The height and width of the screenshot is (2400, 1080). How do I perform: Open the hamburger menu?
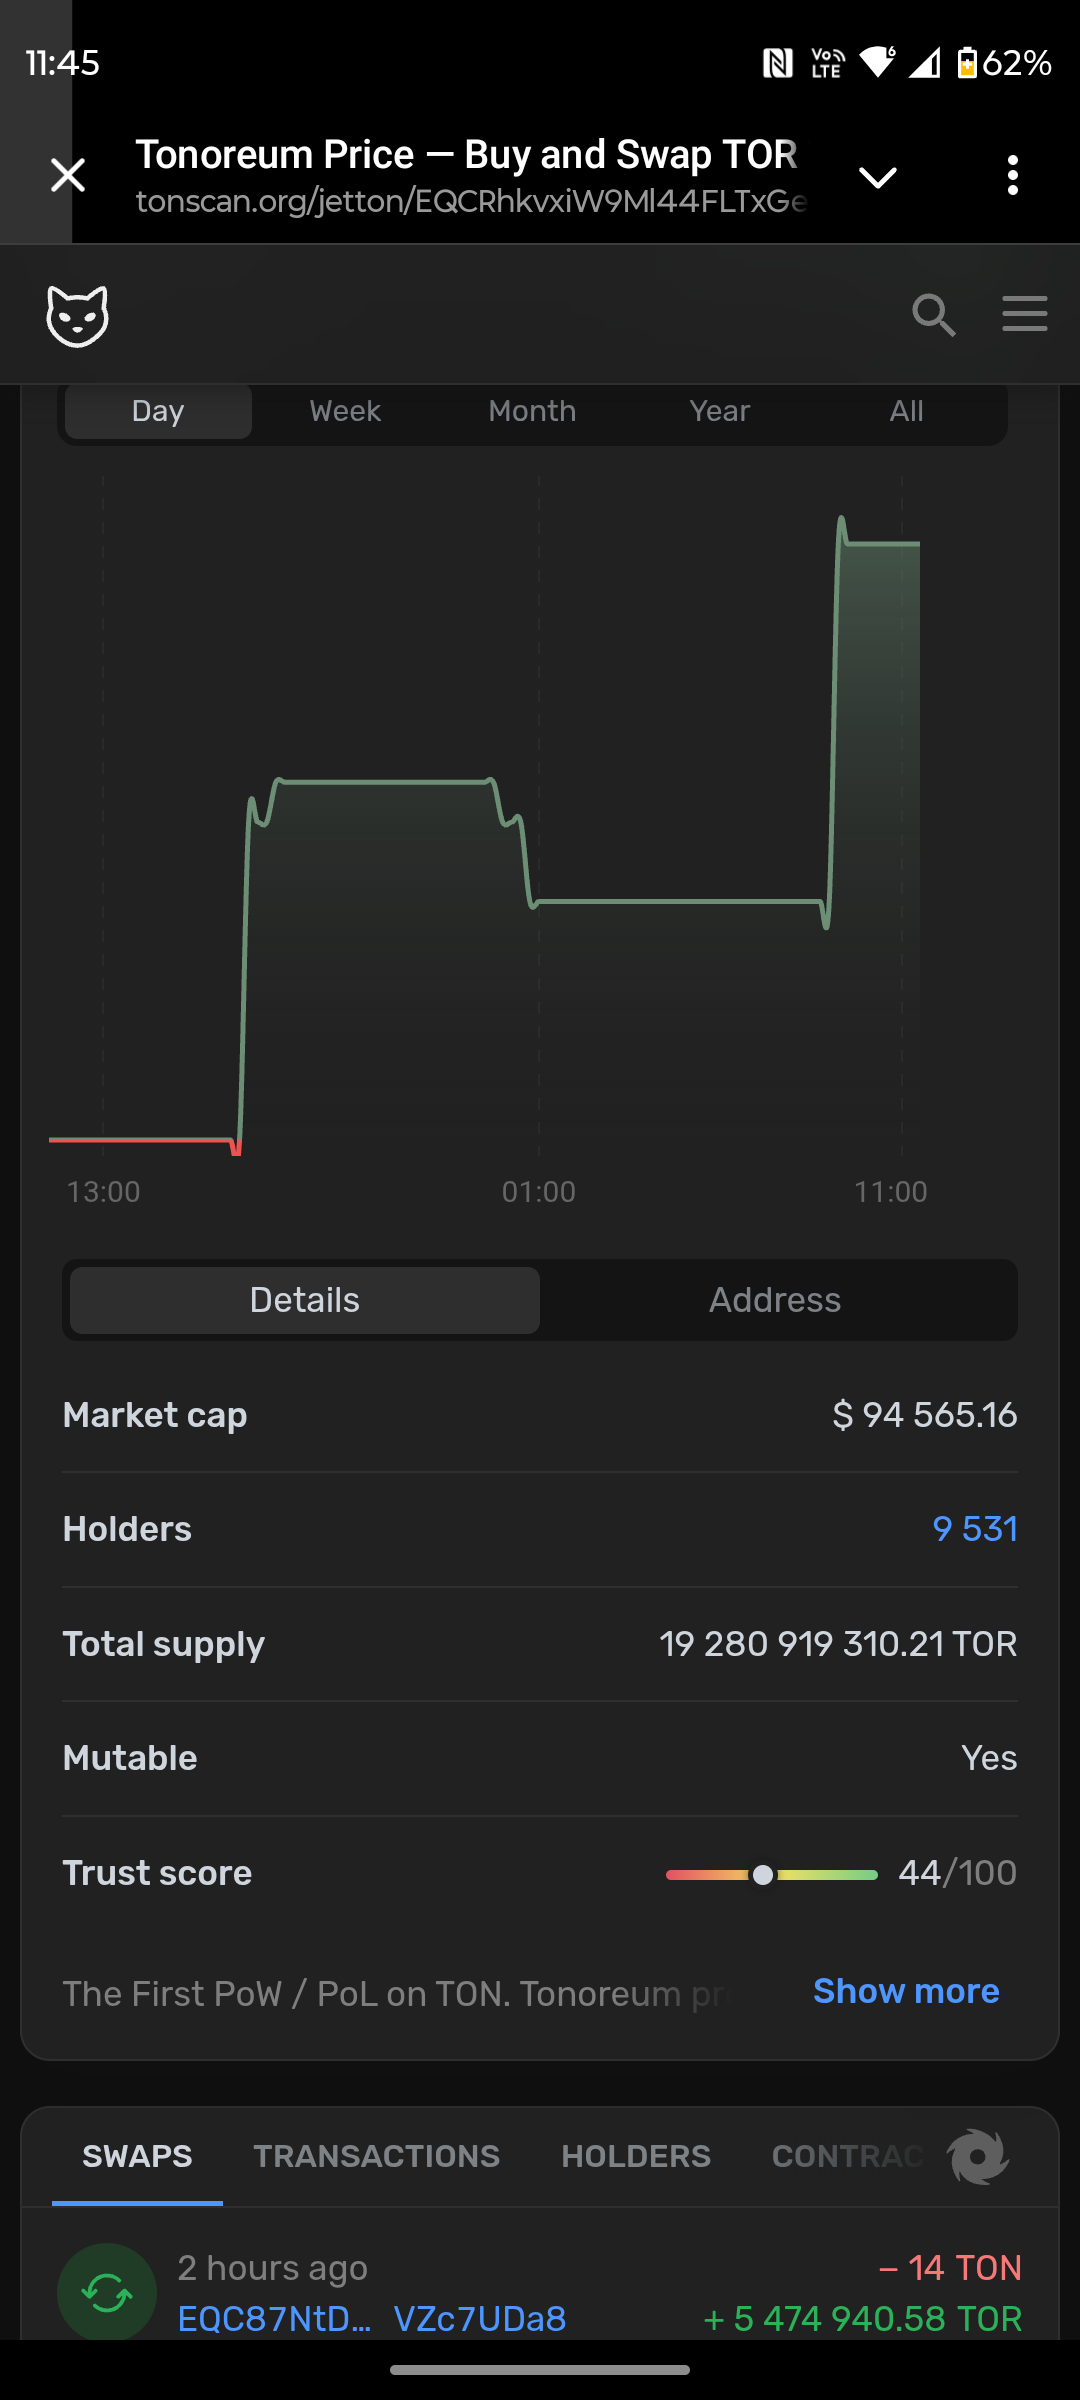(x=1025, y=313)
